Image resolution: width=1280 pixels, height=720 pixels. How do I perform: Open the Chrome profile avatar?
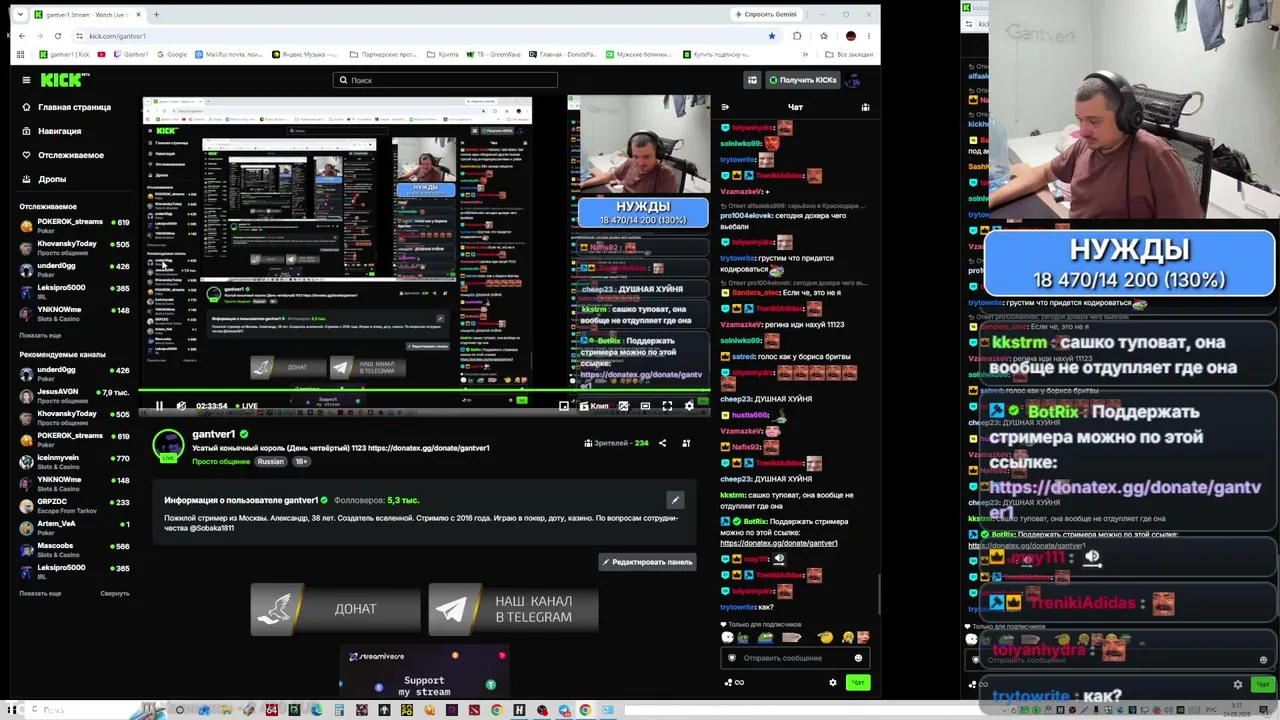pos(851,36)
